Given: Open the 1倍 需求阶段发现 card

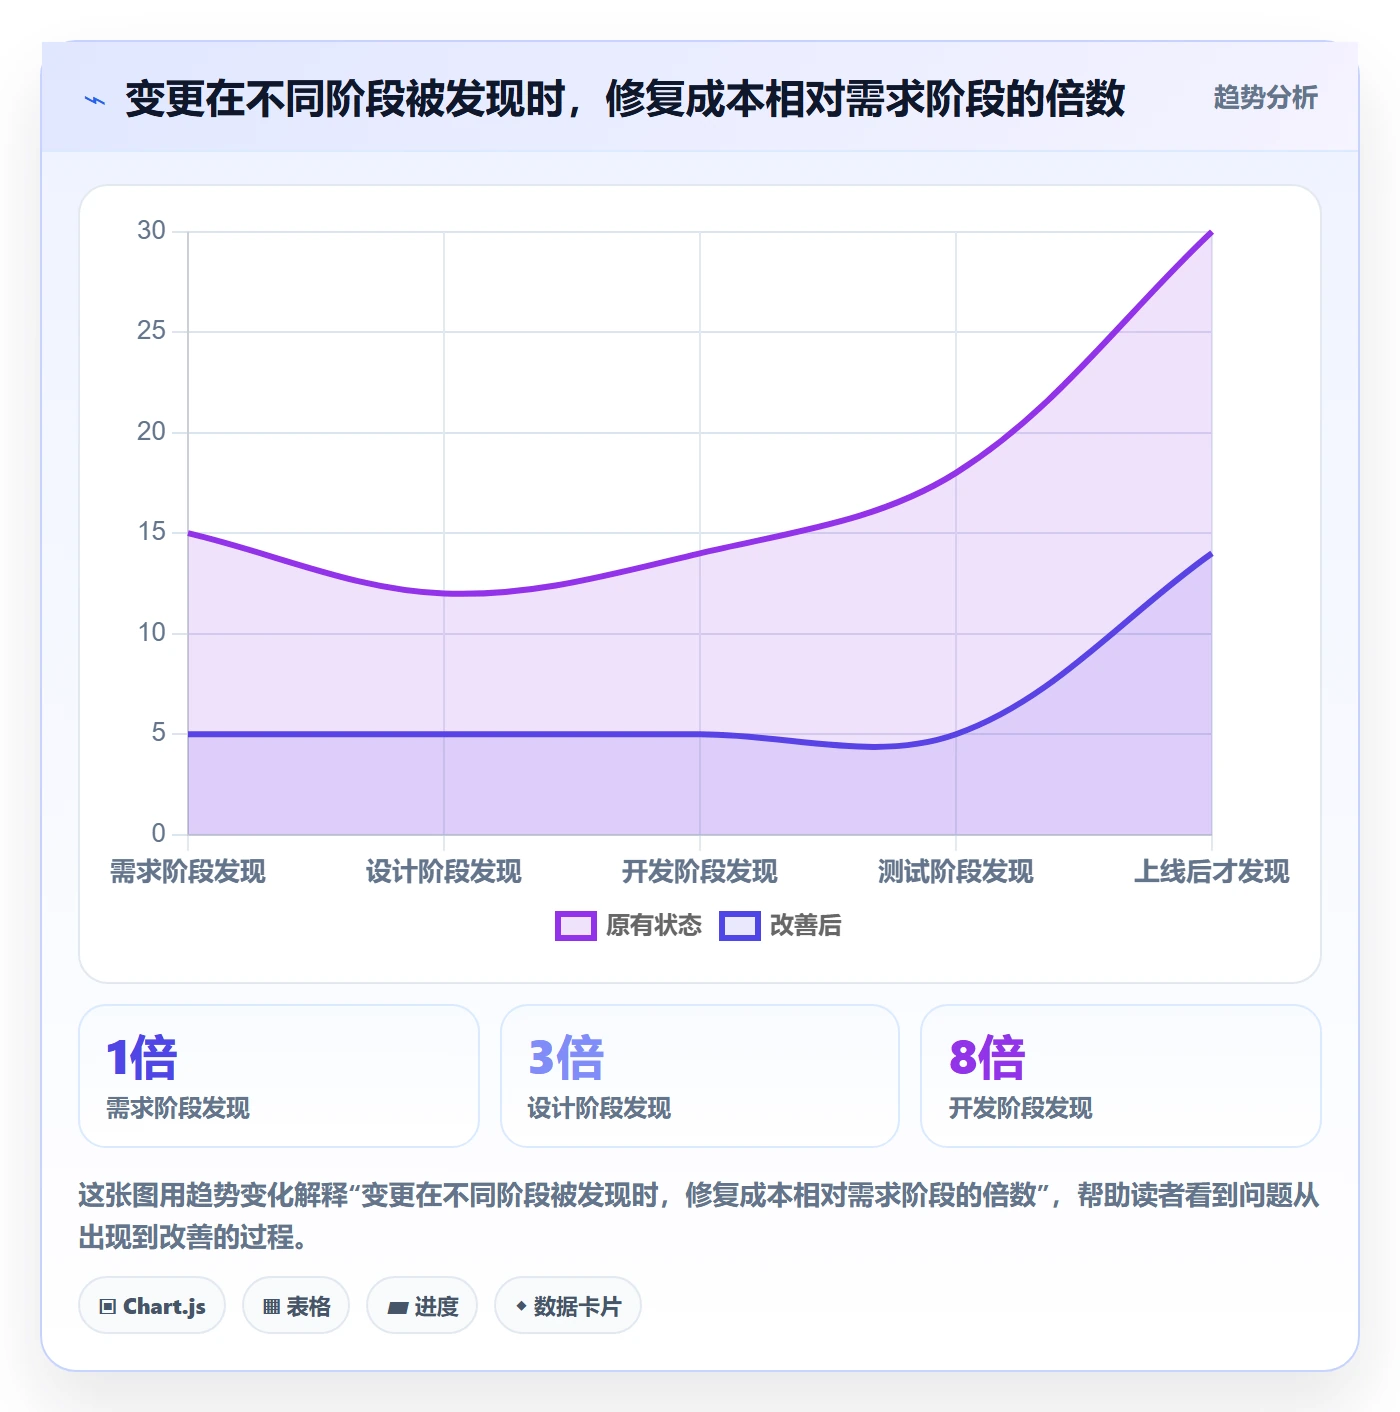Looking at the screenshot, I should [x=279, y=1076].
